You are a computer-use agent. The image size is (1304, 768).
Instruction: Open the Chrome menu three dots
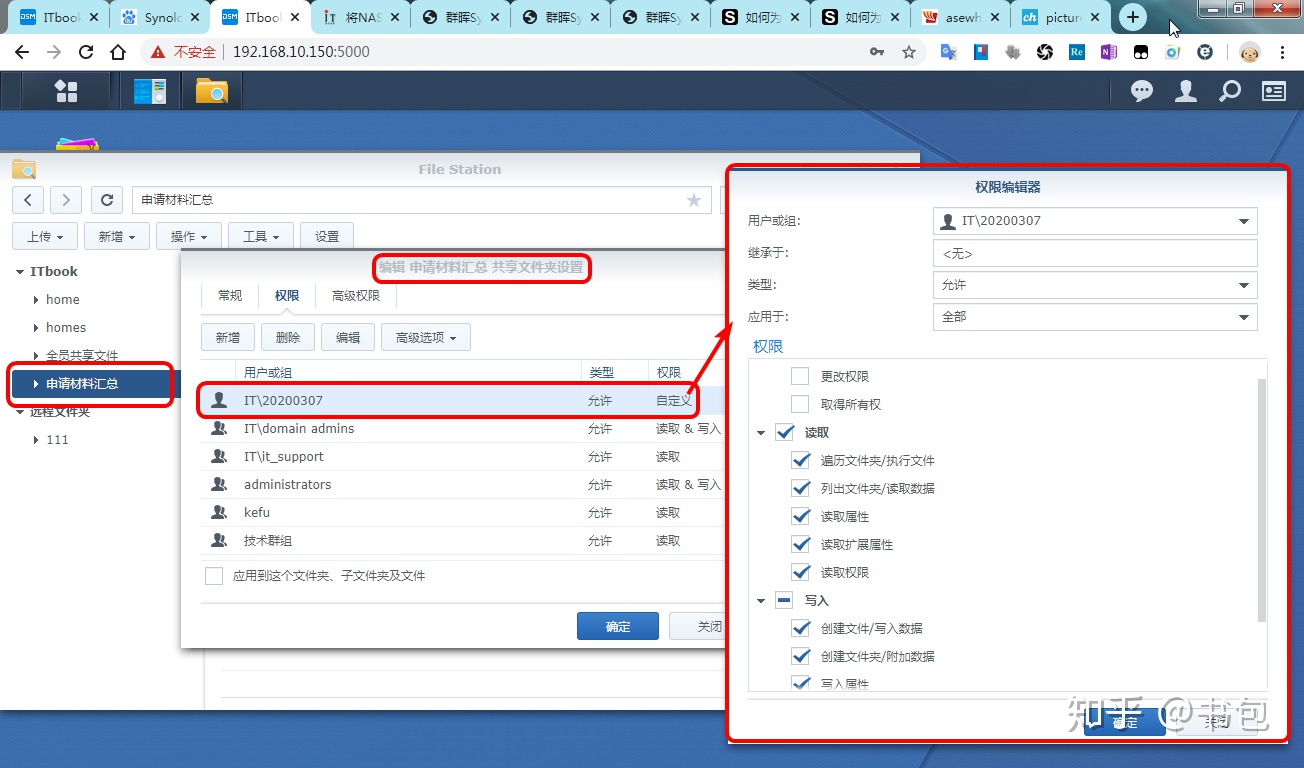tap(1283, 52)
